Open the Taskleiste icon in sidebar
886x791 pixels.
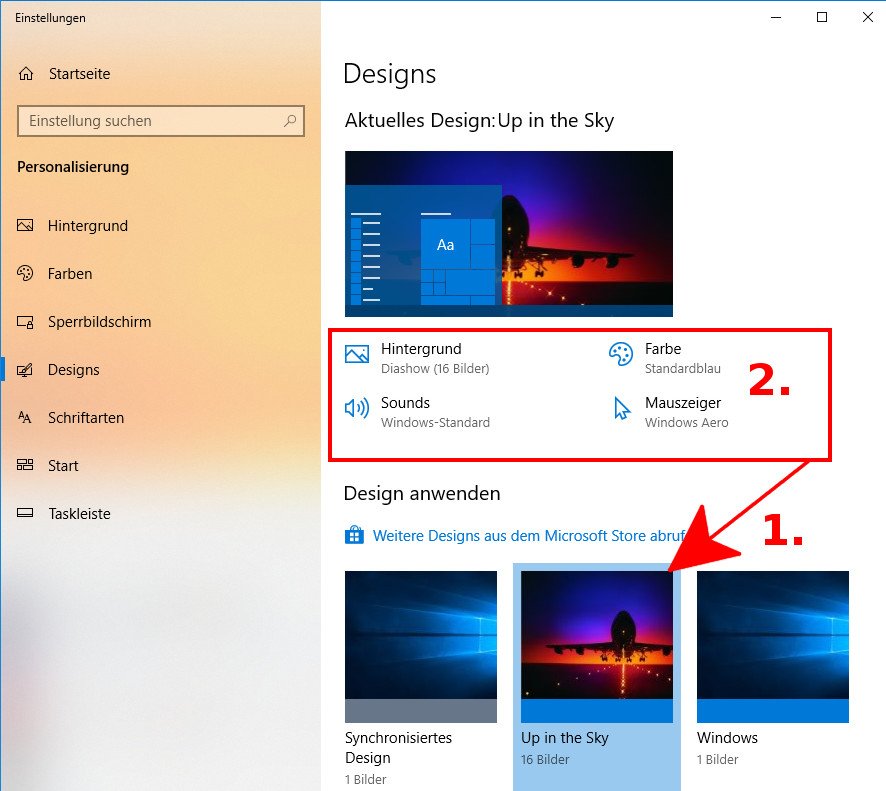[x=26, y=514]
